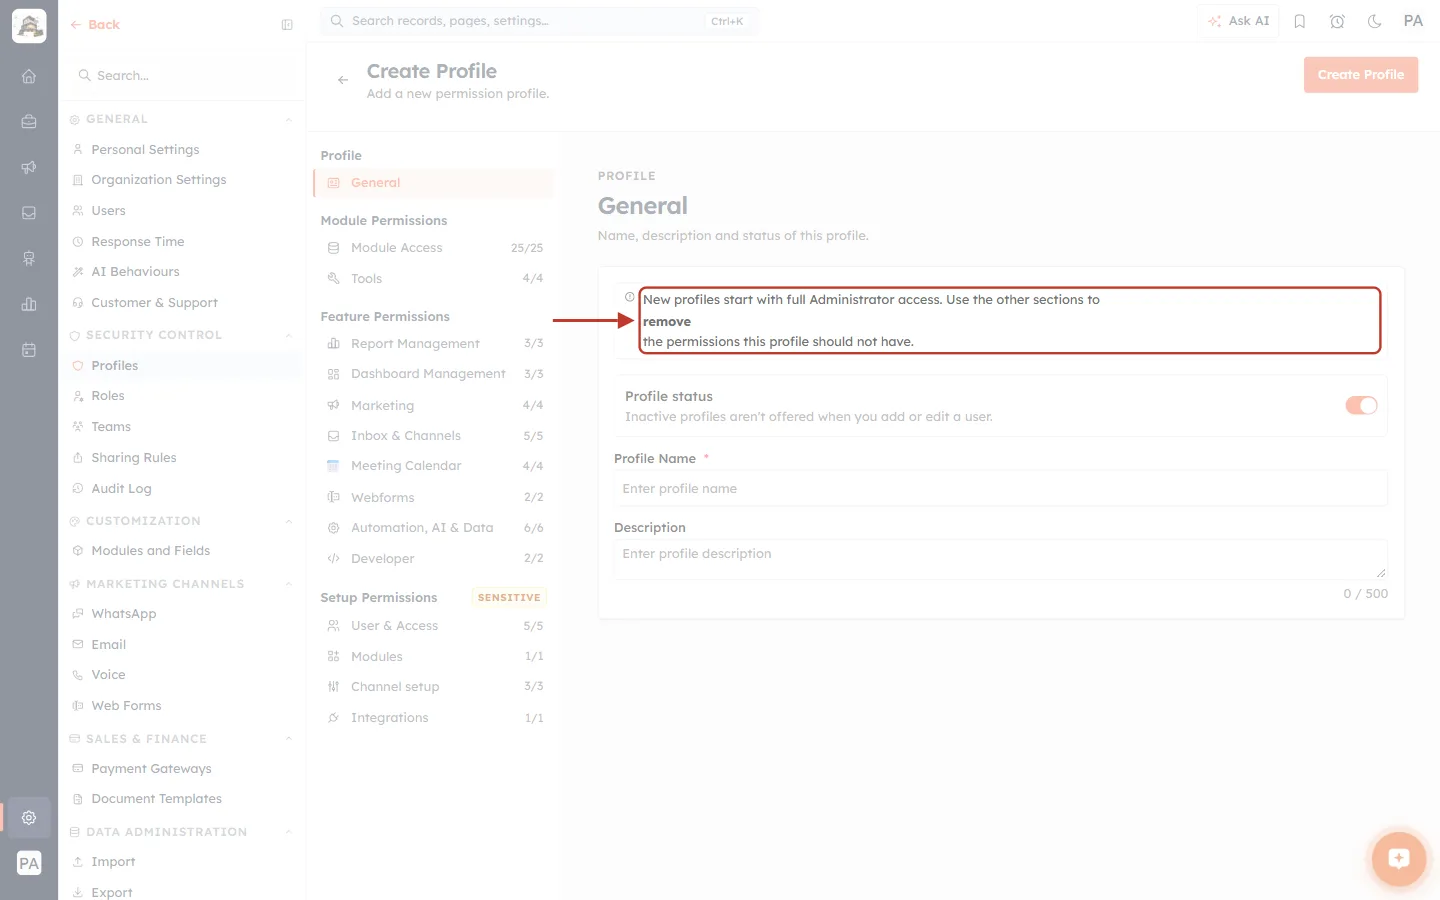This screenshot has width=1440, height=900.
Task: Click the Ask AI button
Action: [1238, 21]
